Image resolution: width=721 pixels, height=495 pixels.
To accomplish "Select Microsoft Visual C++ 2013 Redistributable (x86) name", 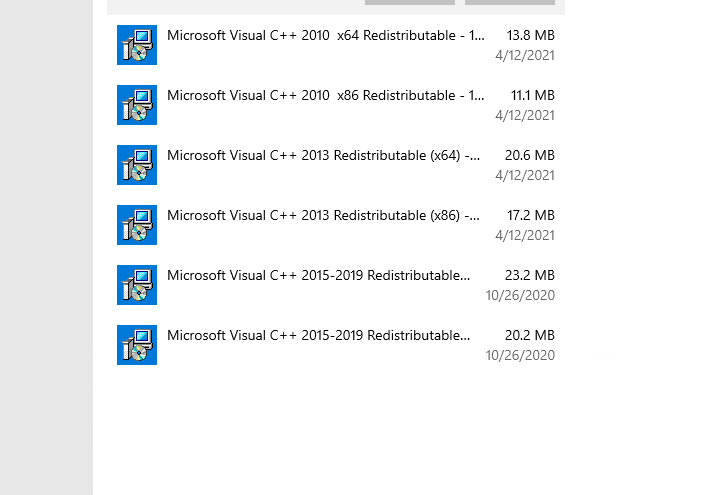I will pyautogui.click(x=323, y=216).
